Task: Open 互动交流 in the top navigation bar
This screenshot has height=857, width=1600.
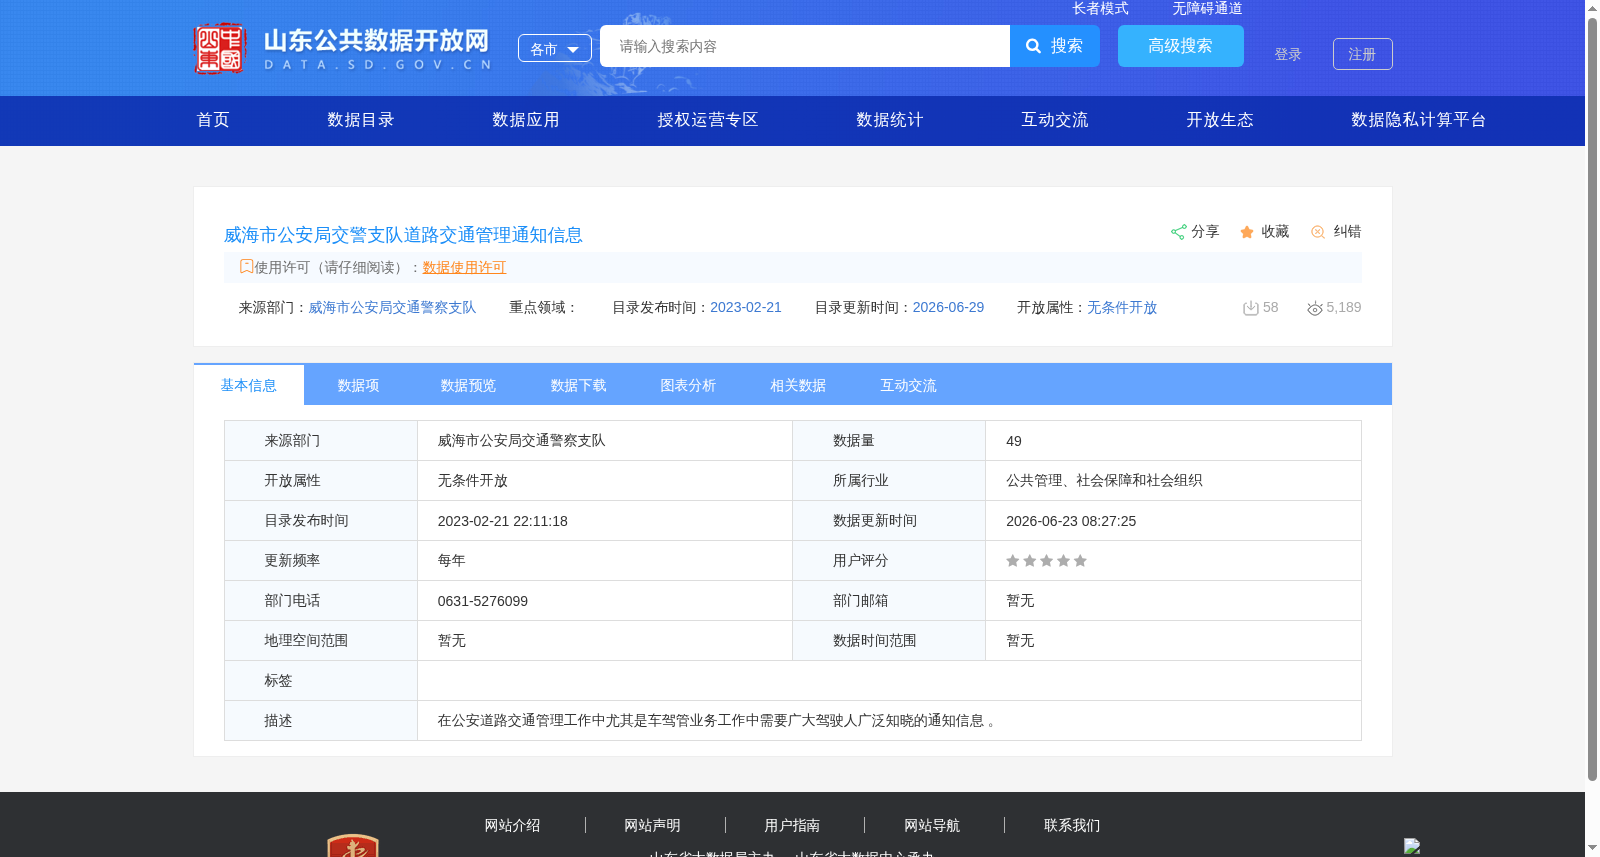Action: (x=1055, y=120)
